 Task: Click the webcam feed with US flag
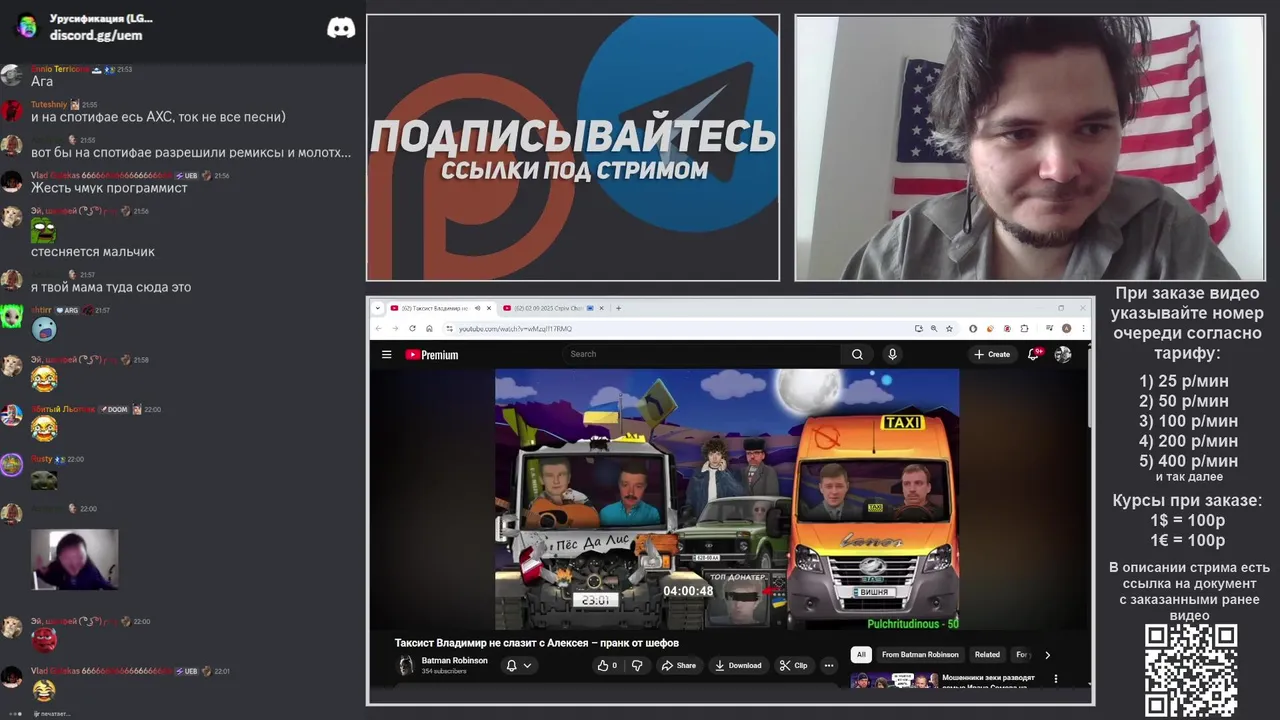[x=1030, y=148]
